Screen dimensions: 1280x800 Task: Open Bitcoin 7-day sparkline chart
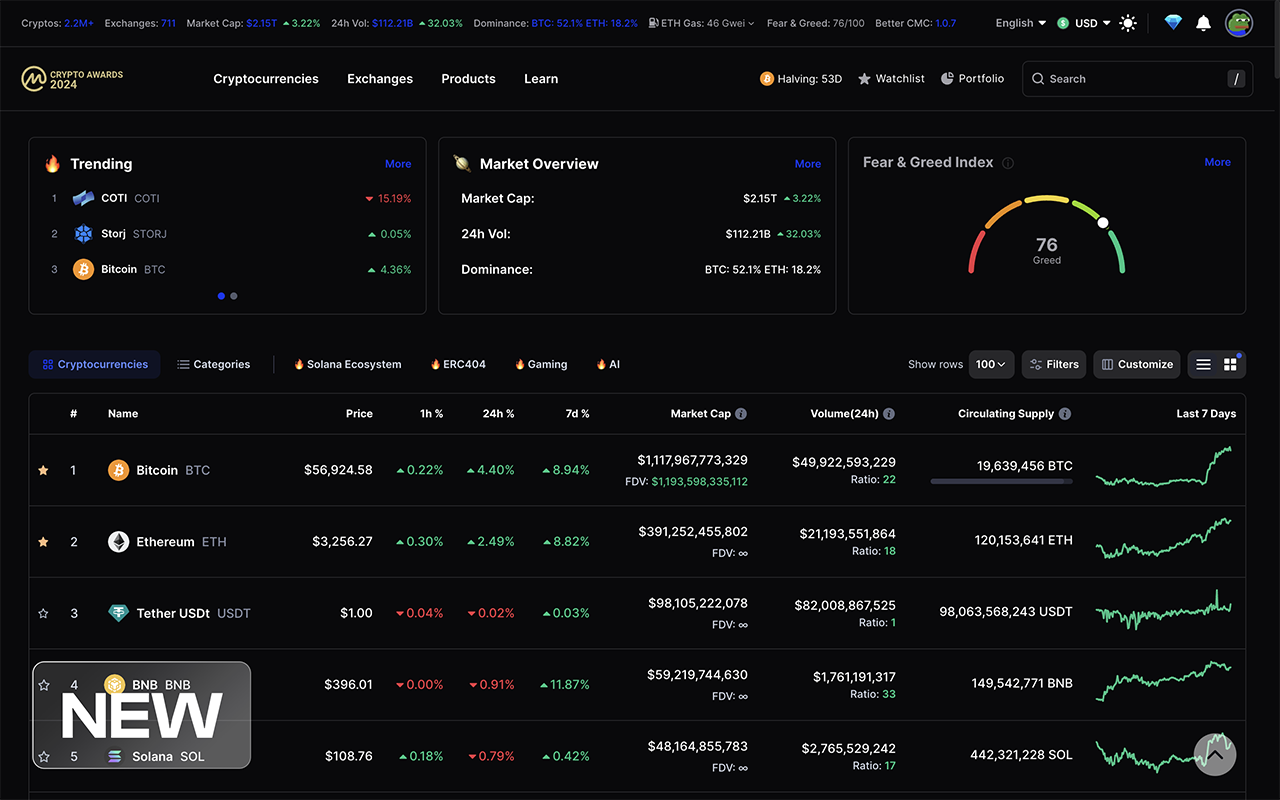pyautogui.click(x=1164, y=468)
